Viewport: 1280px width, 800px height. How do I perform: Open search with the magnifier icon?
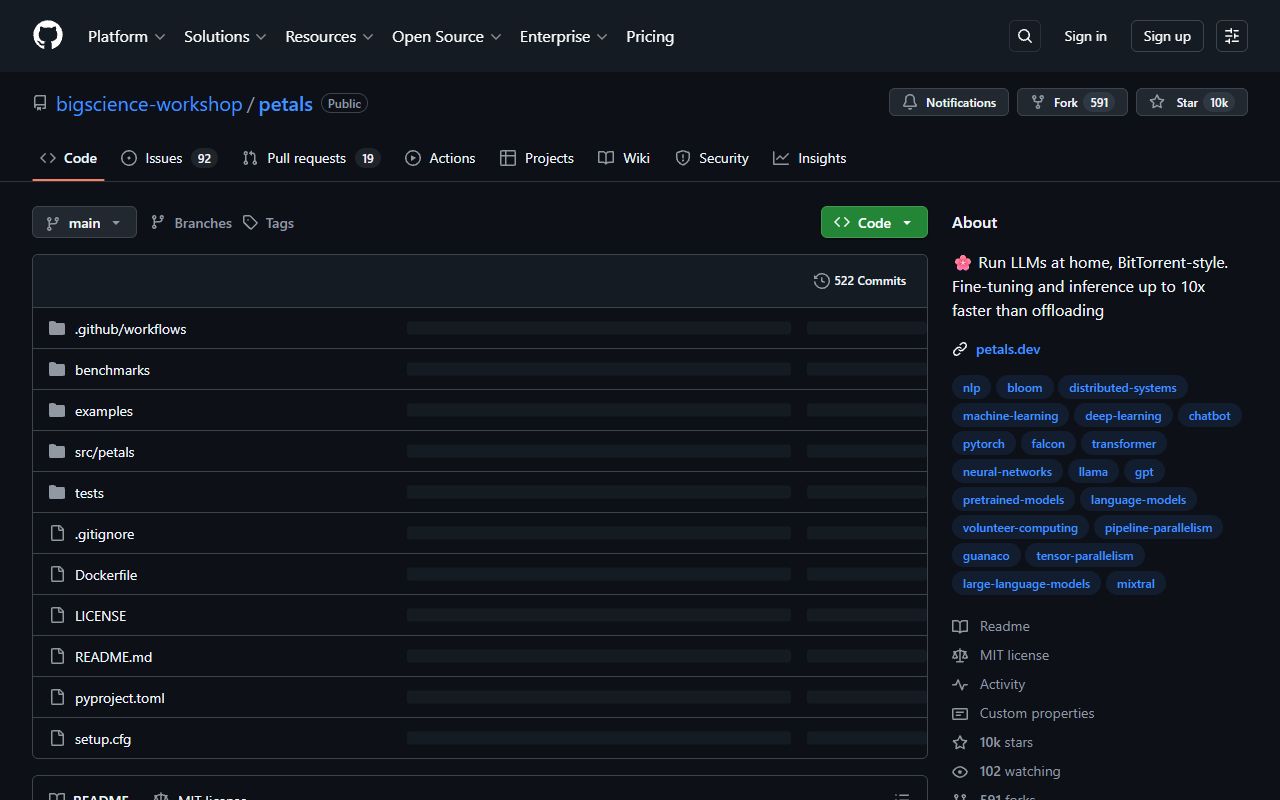click(1025, 36)
